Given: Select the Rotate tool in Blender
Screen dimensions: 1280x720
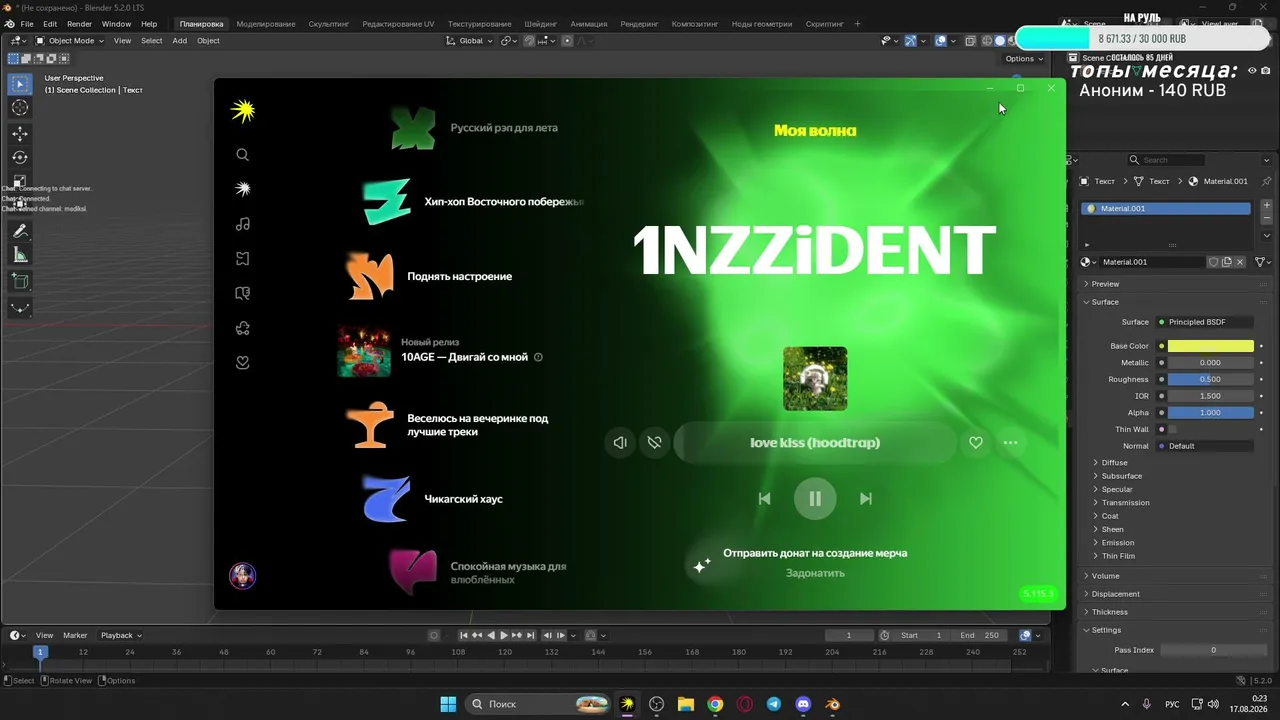Looking at the screenshot, I should pyautogui.click(x=20, y=157).
